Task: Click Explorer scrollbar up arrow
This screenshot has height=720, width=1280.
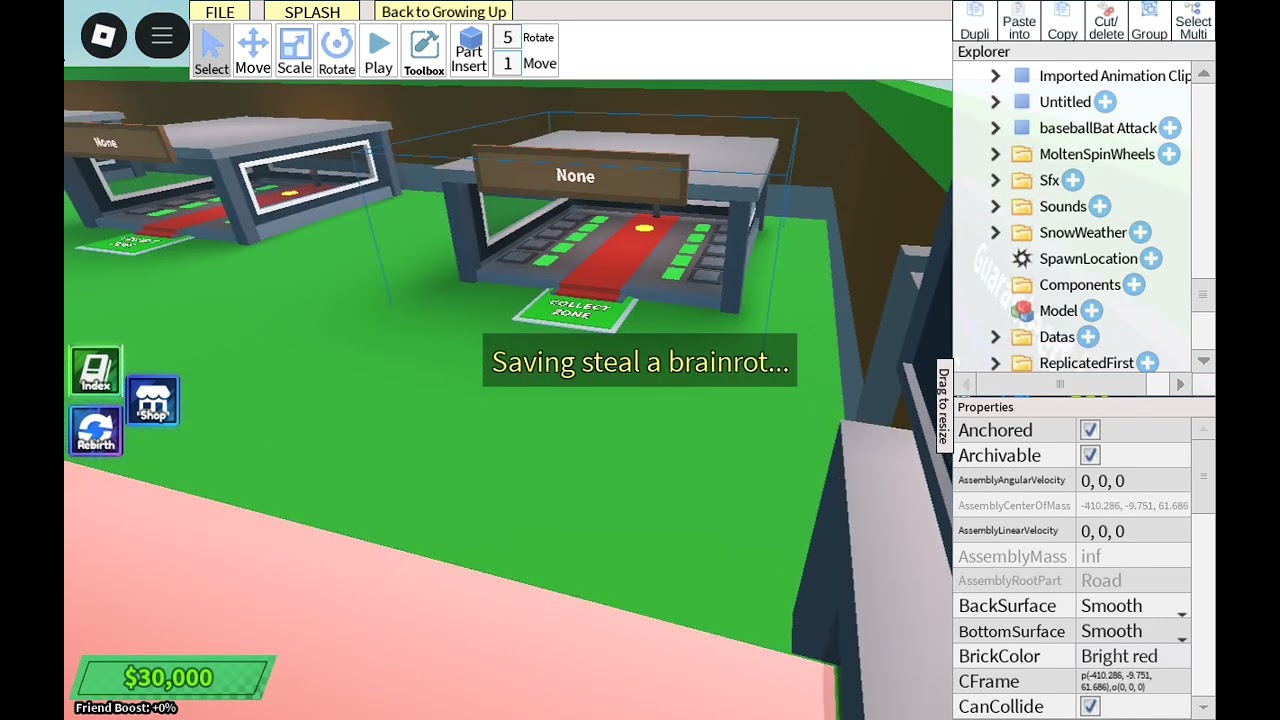Action: pos(1204,75)
